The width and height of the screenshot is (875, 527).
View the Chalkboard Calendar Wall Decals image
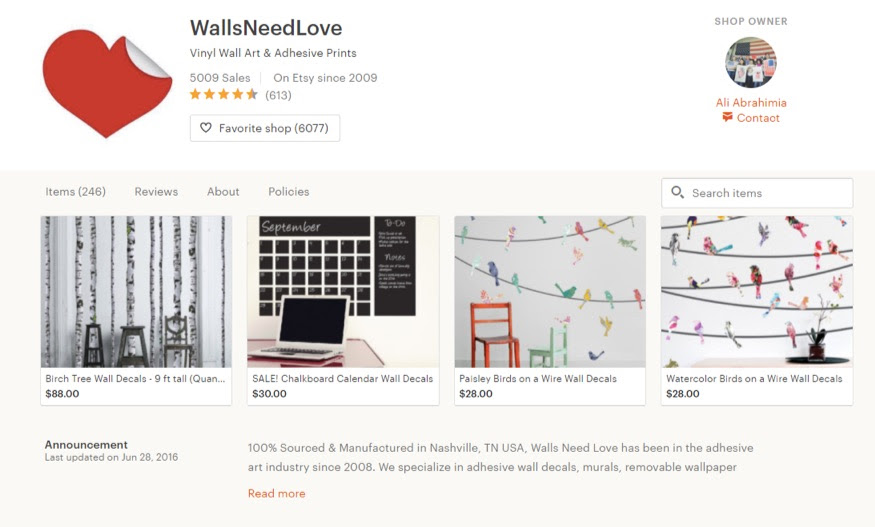point(343,291)
